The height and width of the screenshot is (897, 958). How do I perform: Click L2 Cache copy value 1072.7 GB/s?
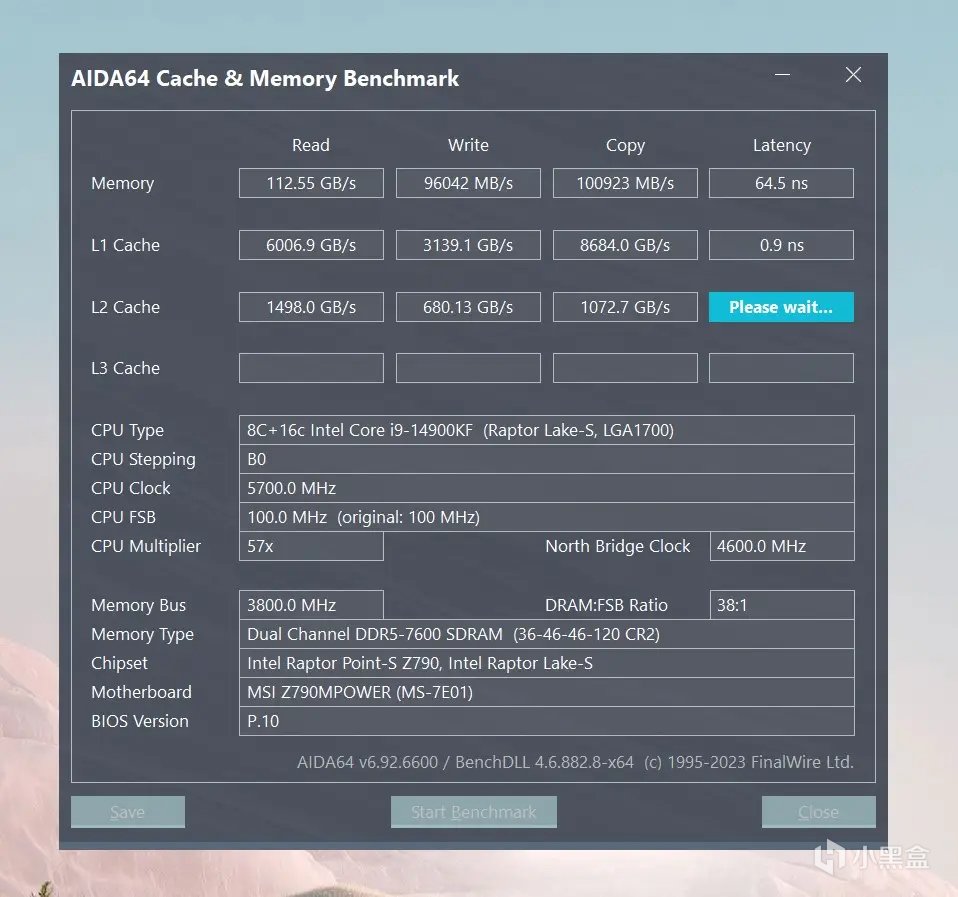(625, 307)
